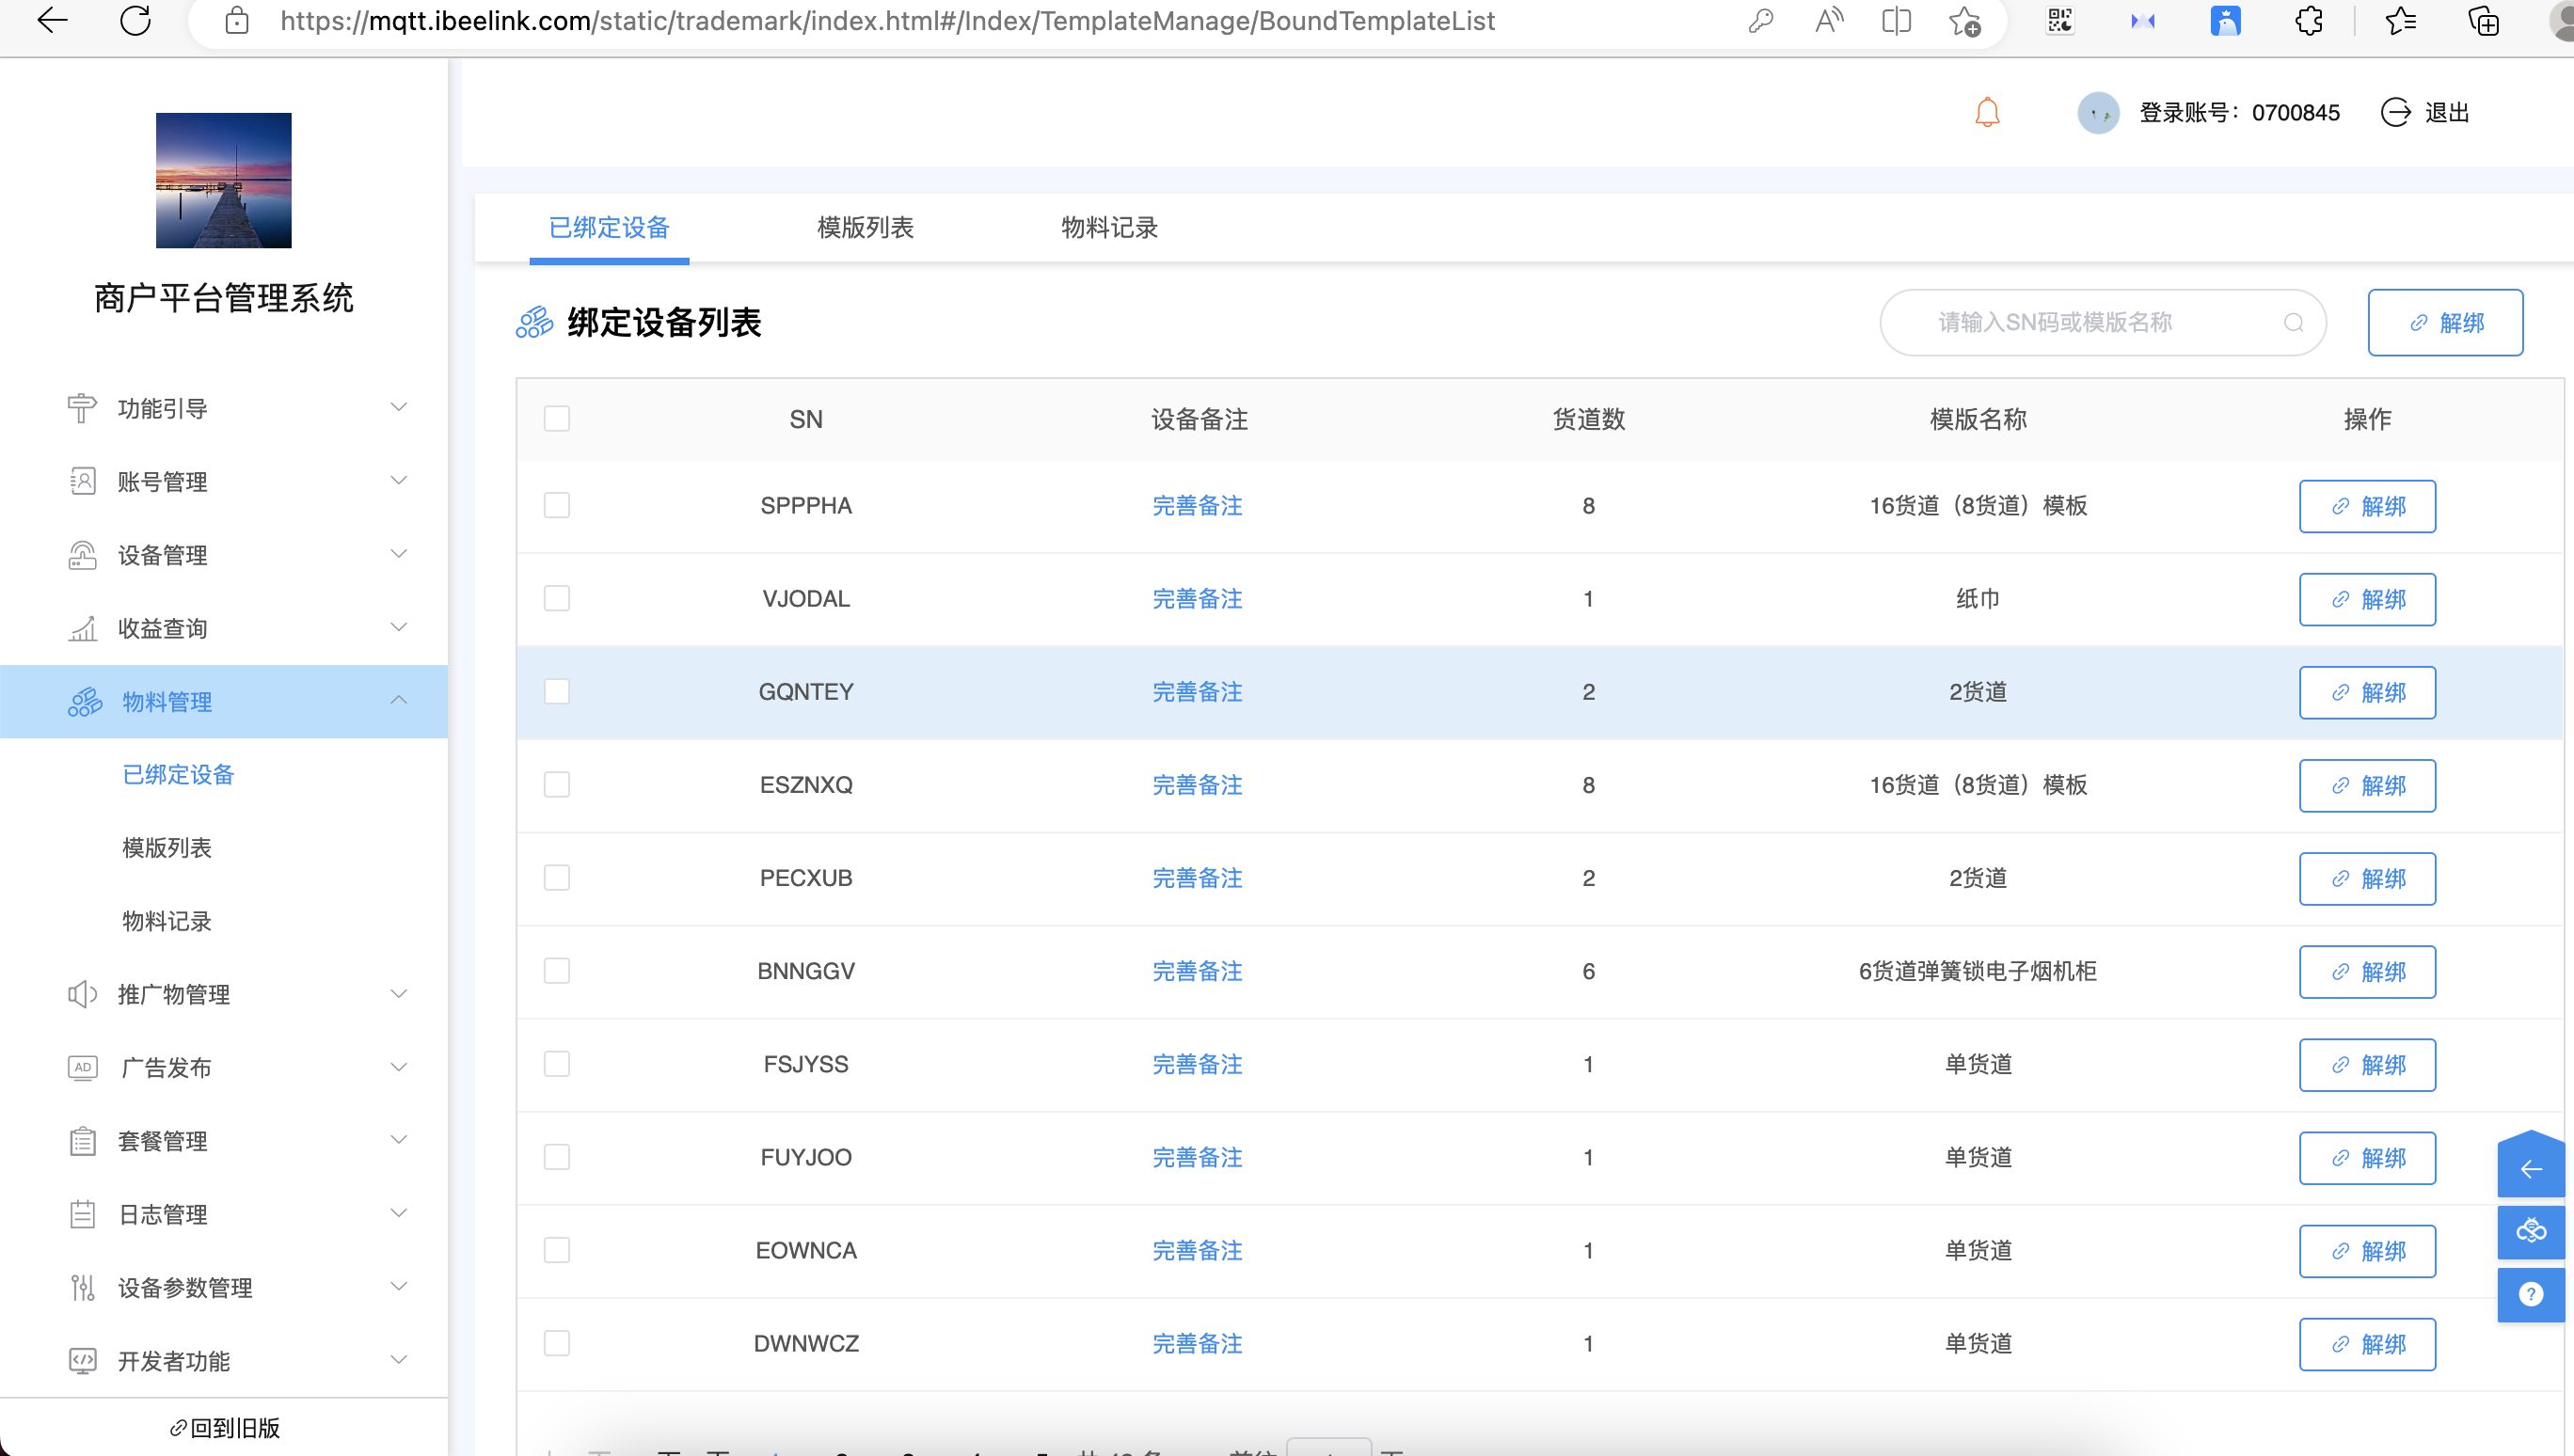Image resolution: width=2574 pixels, height=1456 pixels.
Task: Click the 退出 logout text
Action: [x=2447, y=112]
